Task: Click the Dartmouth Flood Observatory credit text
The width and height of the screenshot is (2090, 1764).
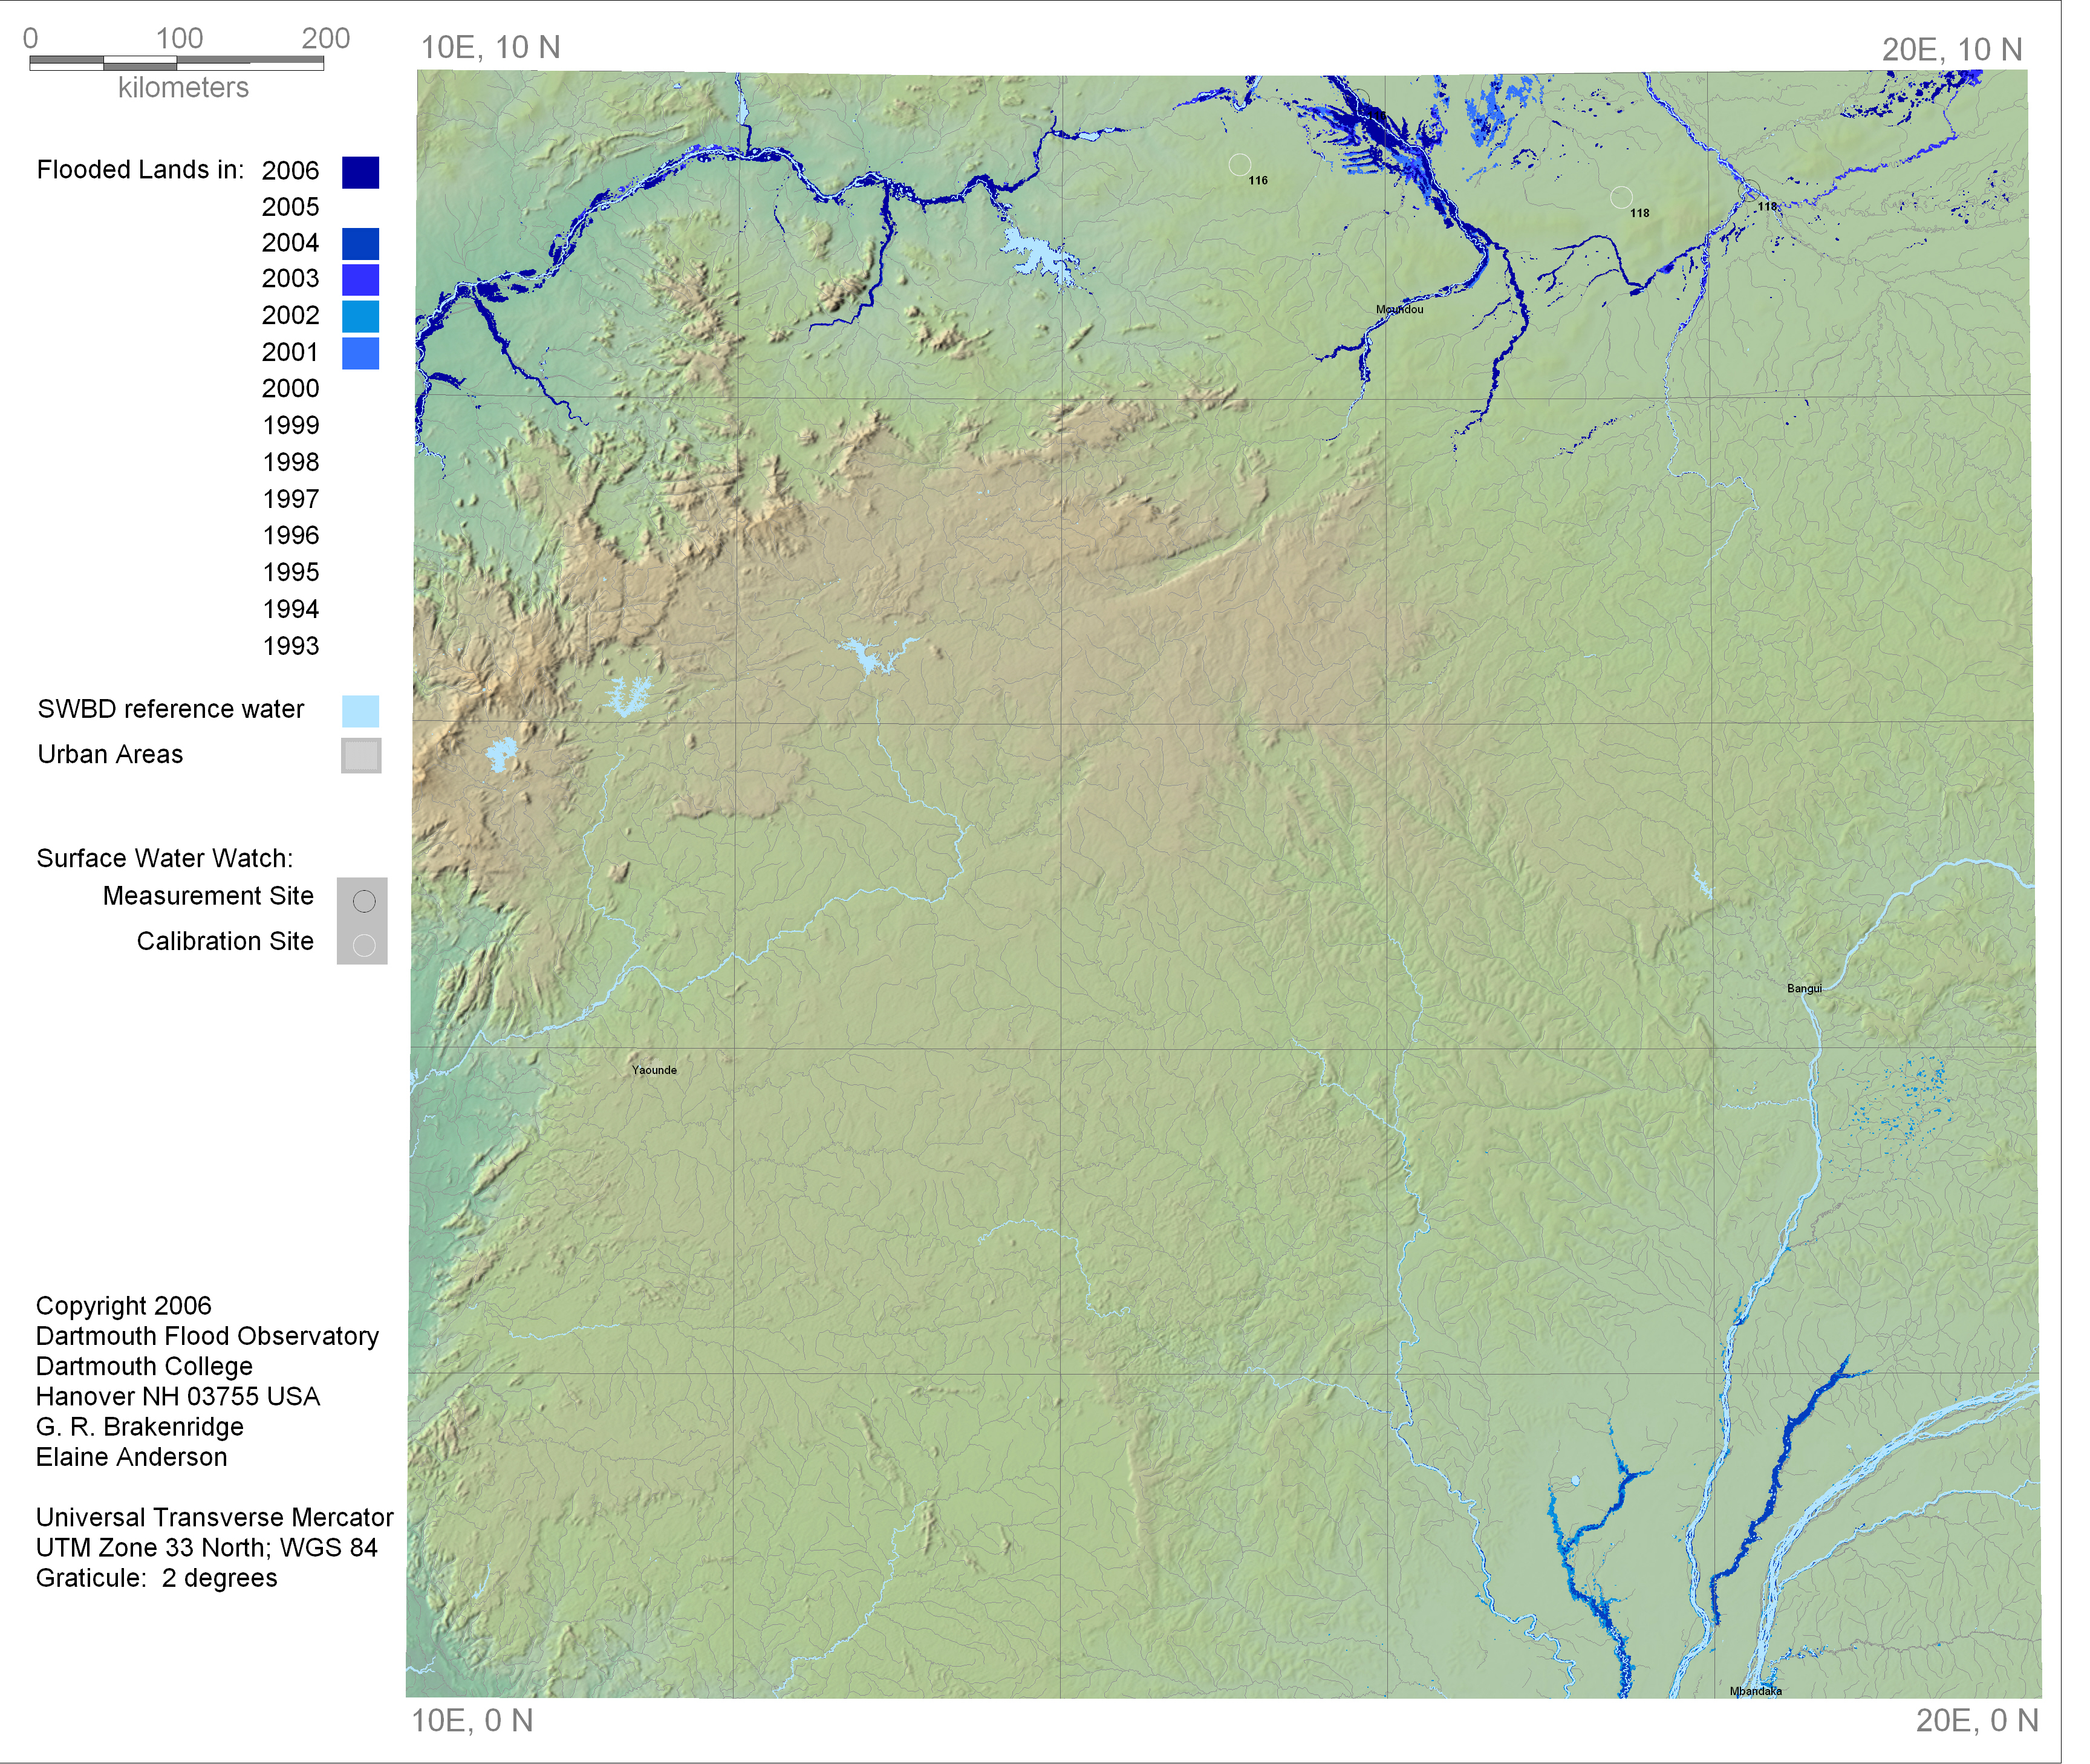Action: pos(207,1336)
